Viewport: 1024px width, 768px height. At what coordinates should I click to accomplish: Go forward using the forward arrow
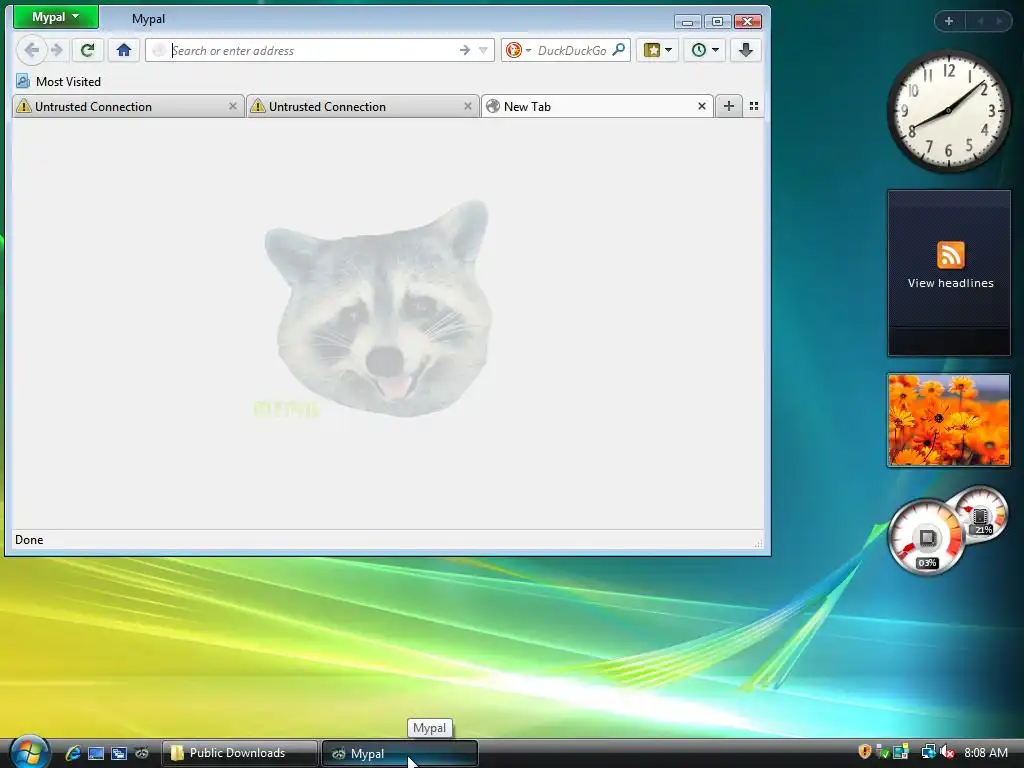coord(57,50)
